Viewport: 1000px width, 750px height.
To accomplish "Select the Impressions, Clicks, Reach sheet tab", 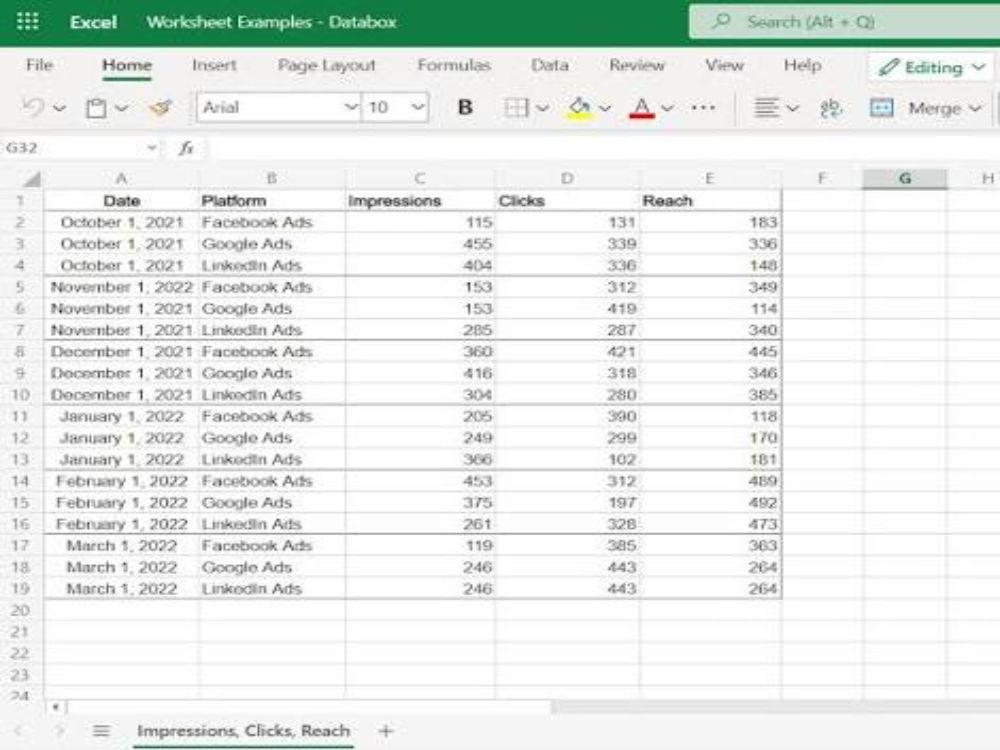I will pos(244,731).
